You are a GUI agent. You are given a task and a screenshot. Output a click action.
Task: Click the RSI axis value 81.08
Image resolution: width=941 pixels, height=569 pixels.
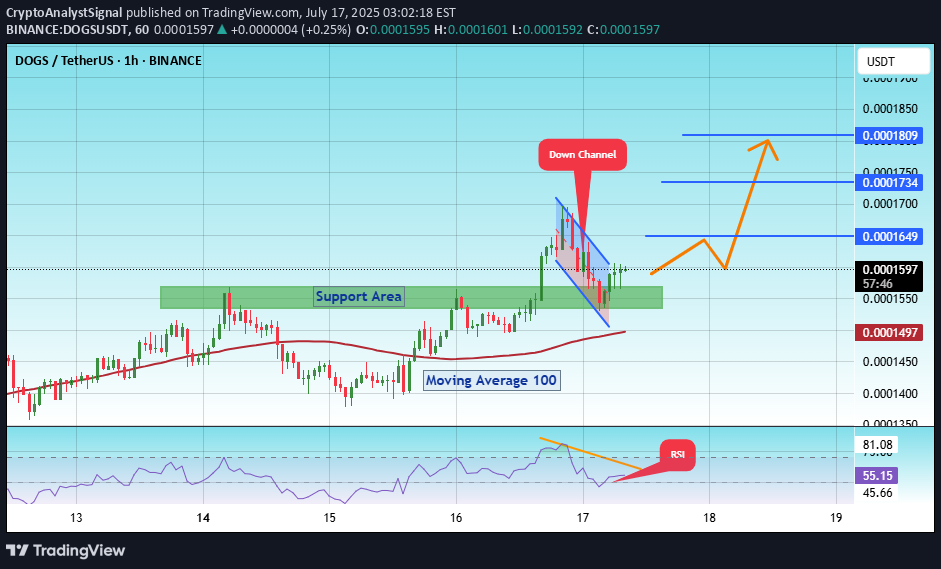point(877,445)
